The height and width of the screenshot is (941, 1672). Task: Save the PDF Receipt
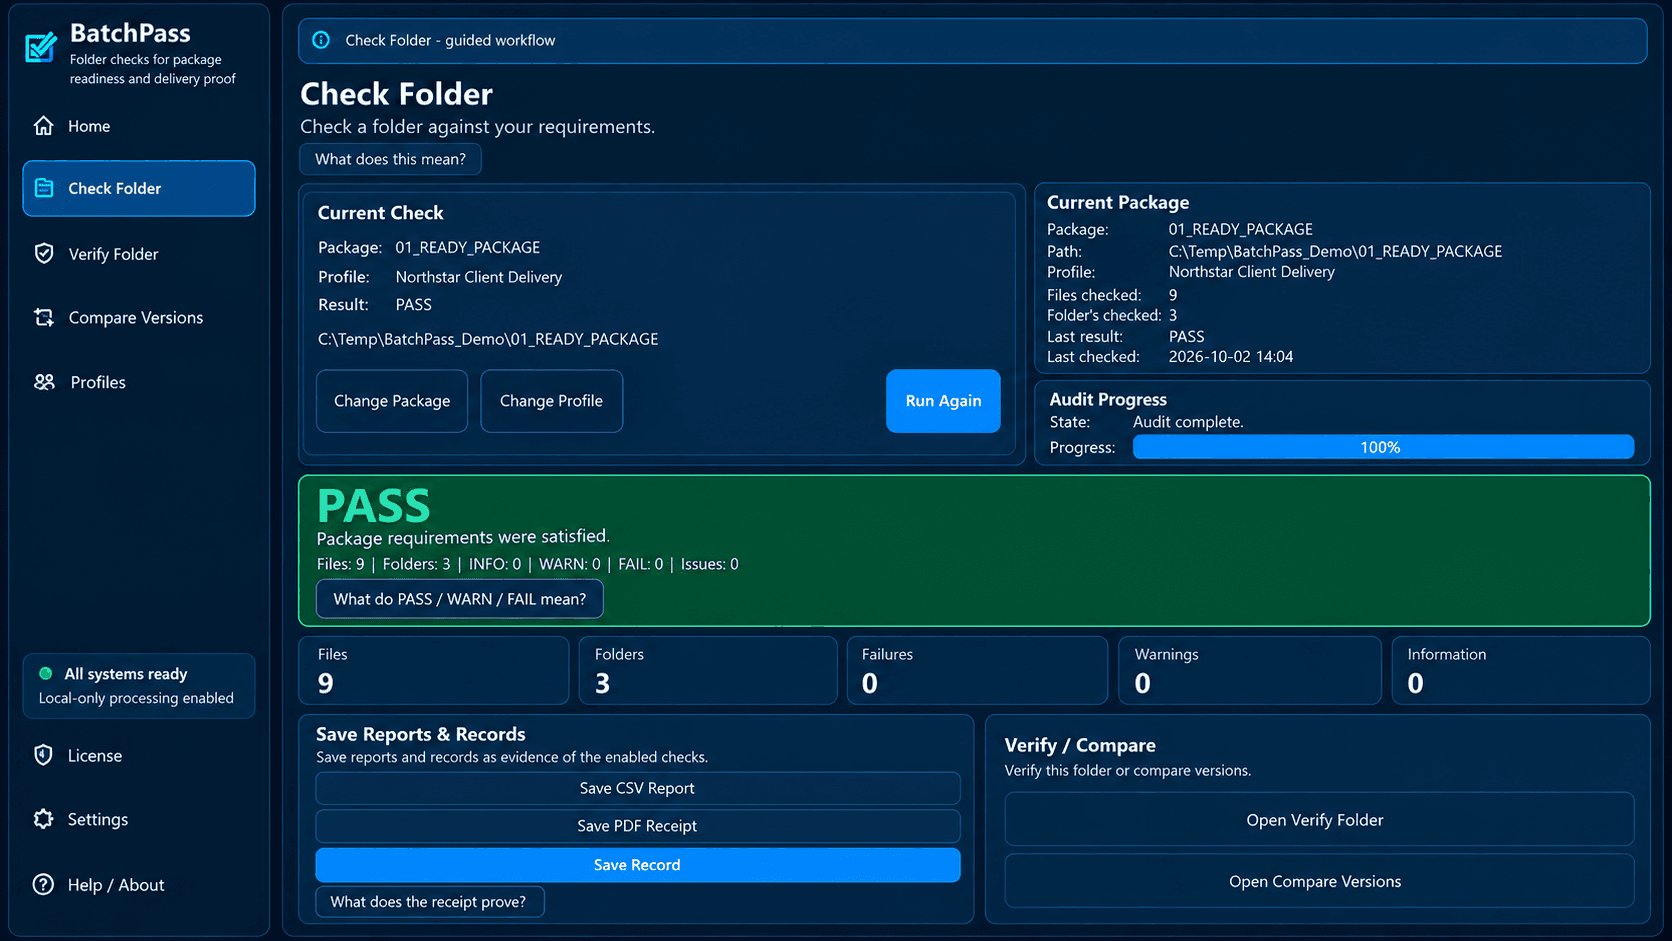coord(638,826)
